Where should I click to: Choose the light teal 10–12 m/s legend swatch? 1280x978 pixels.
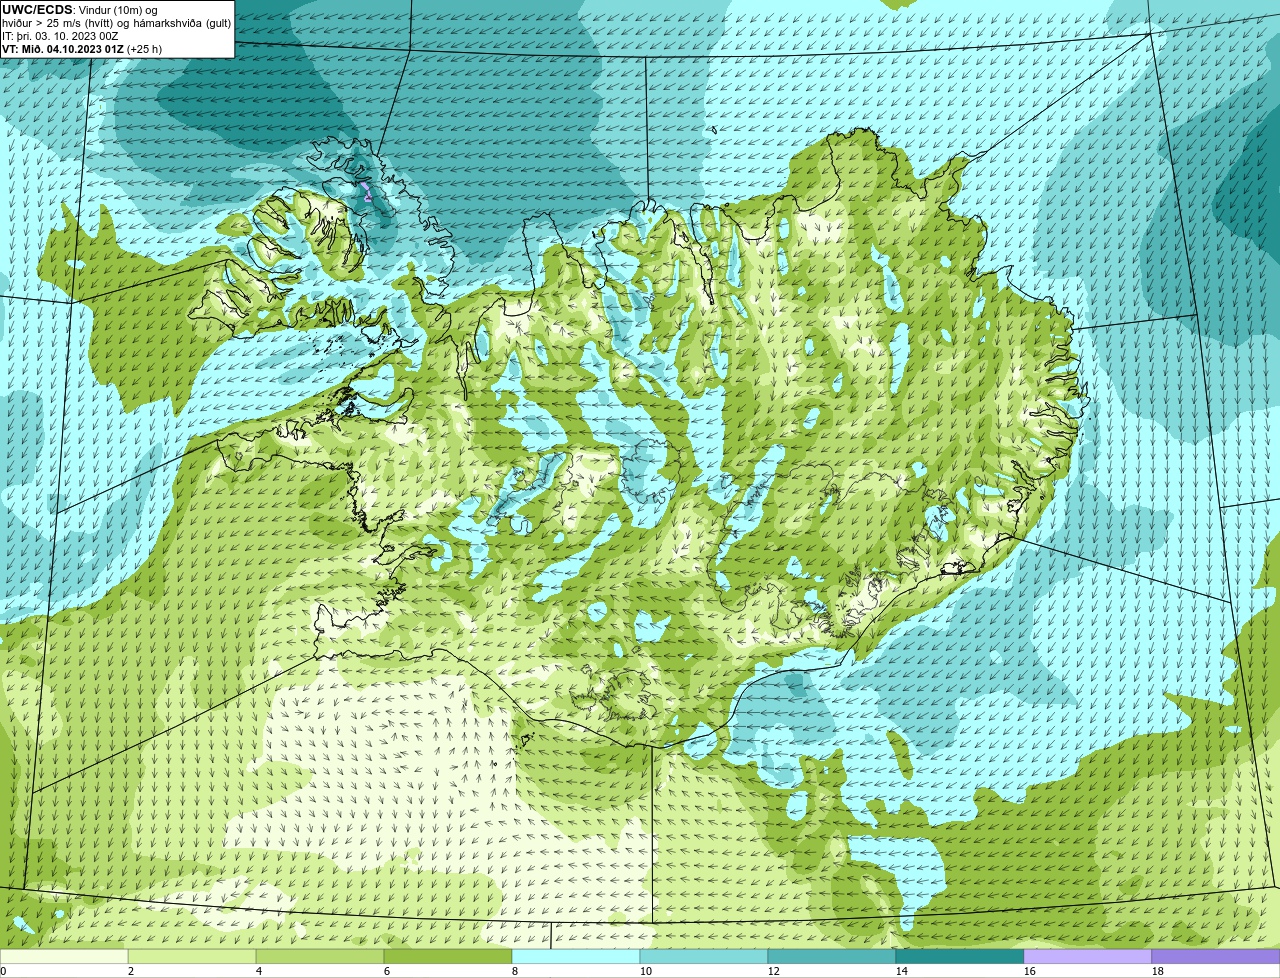(x=704, y=957)
